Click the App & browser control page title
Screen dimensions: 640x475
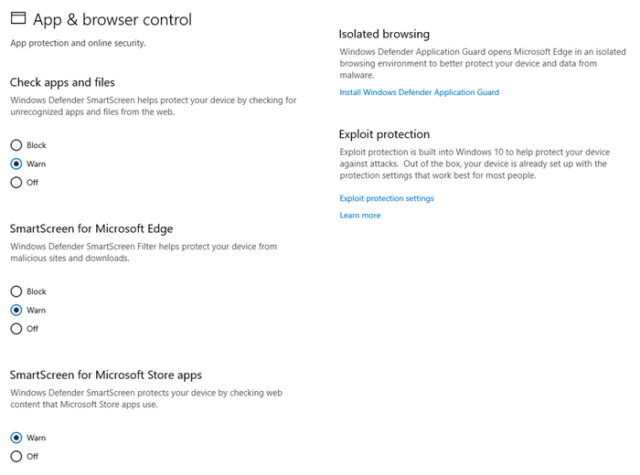[112, 19]
